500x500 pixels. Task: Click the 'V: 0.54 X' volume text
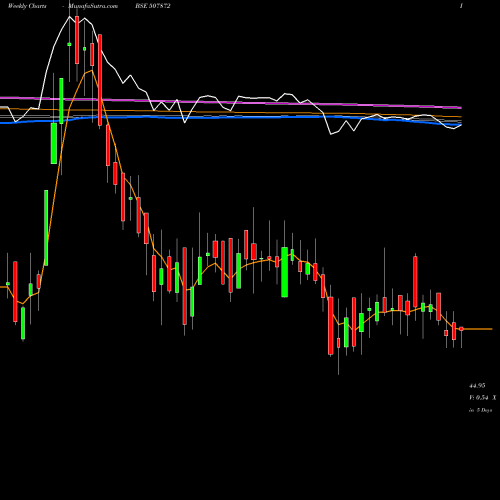[x=482, y=398]
